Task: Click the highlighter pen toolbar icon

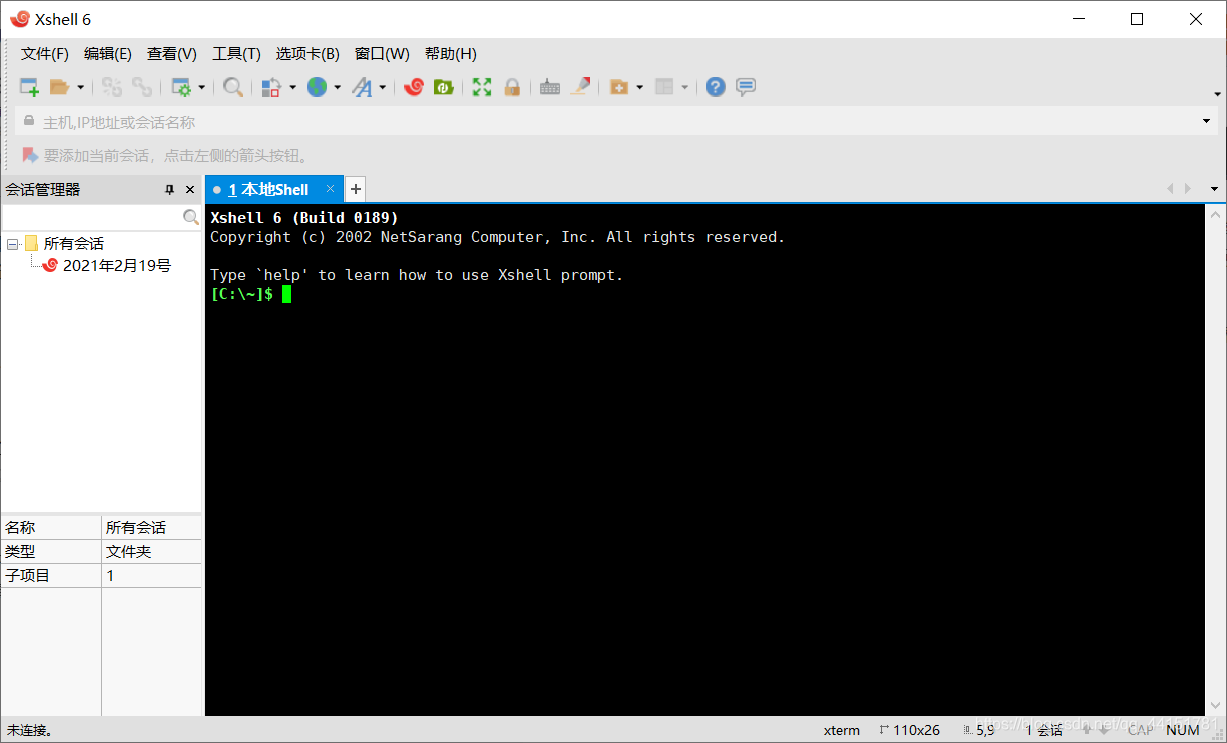Action: click(x=580, y=87)
